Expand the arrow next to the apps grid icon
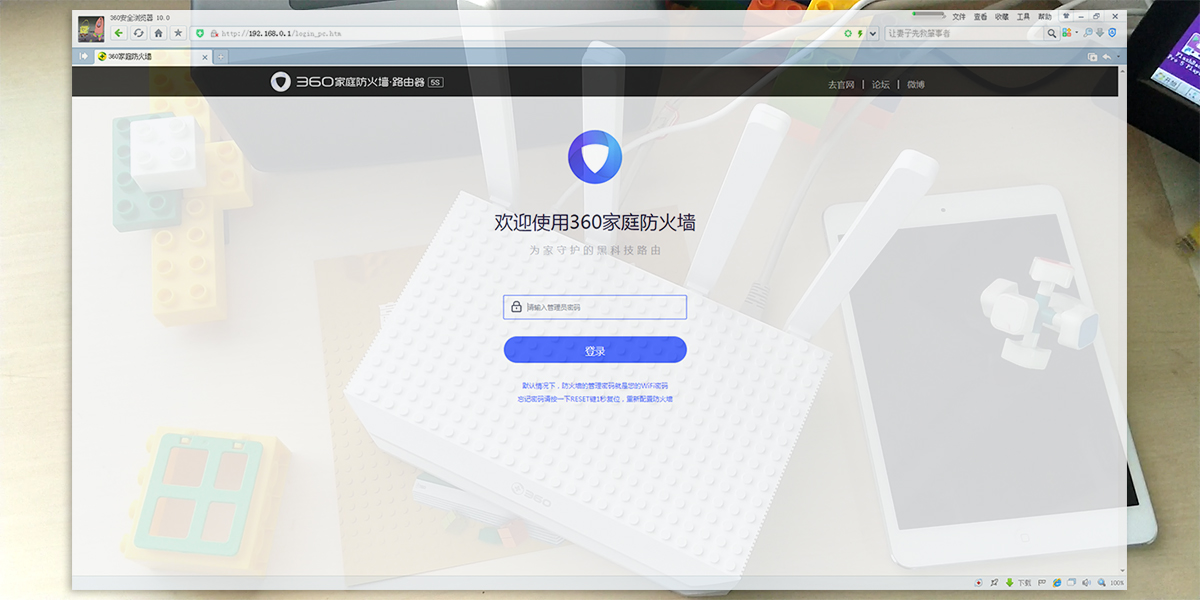Viewport: 1200px width, 600px height. pos(1077,32)
